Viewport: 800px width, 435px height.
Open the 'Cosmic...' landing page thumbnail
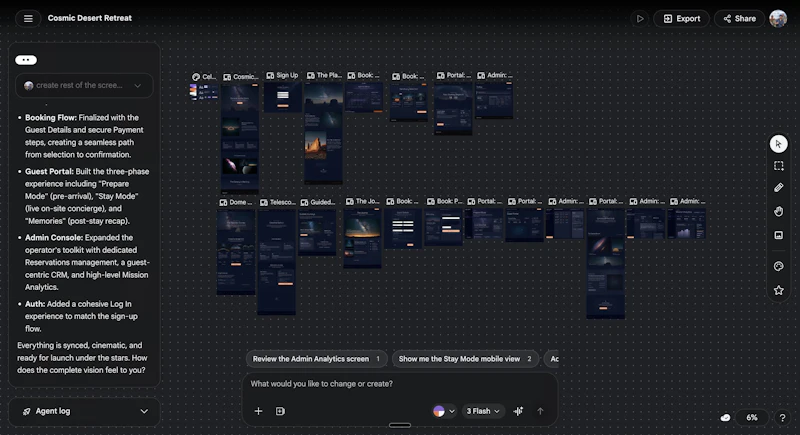click(240, 138)
